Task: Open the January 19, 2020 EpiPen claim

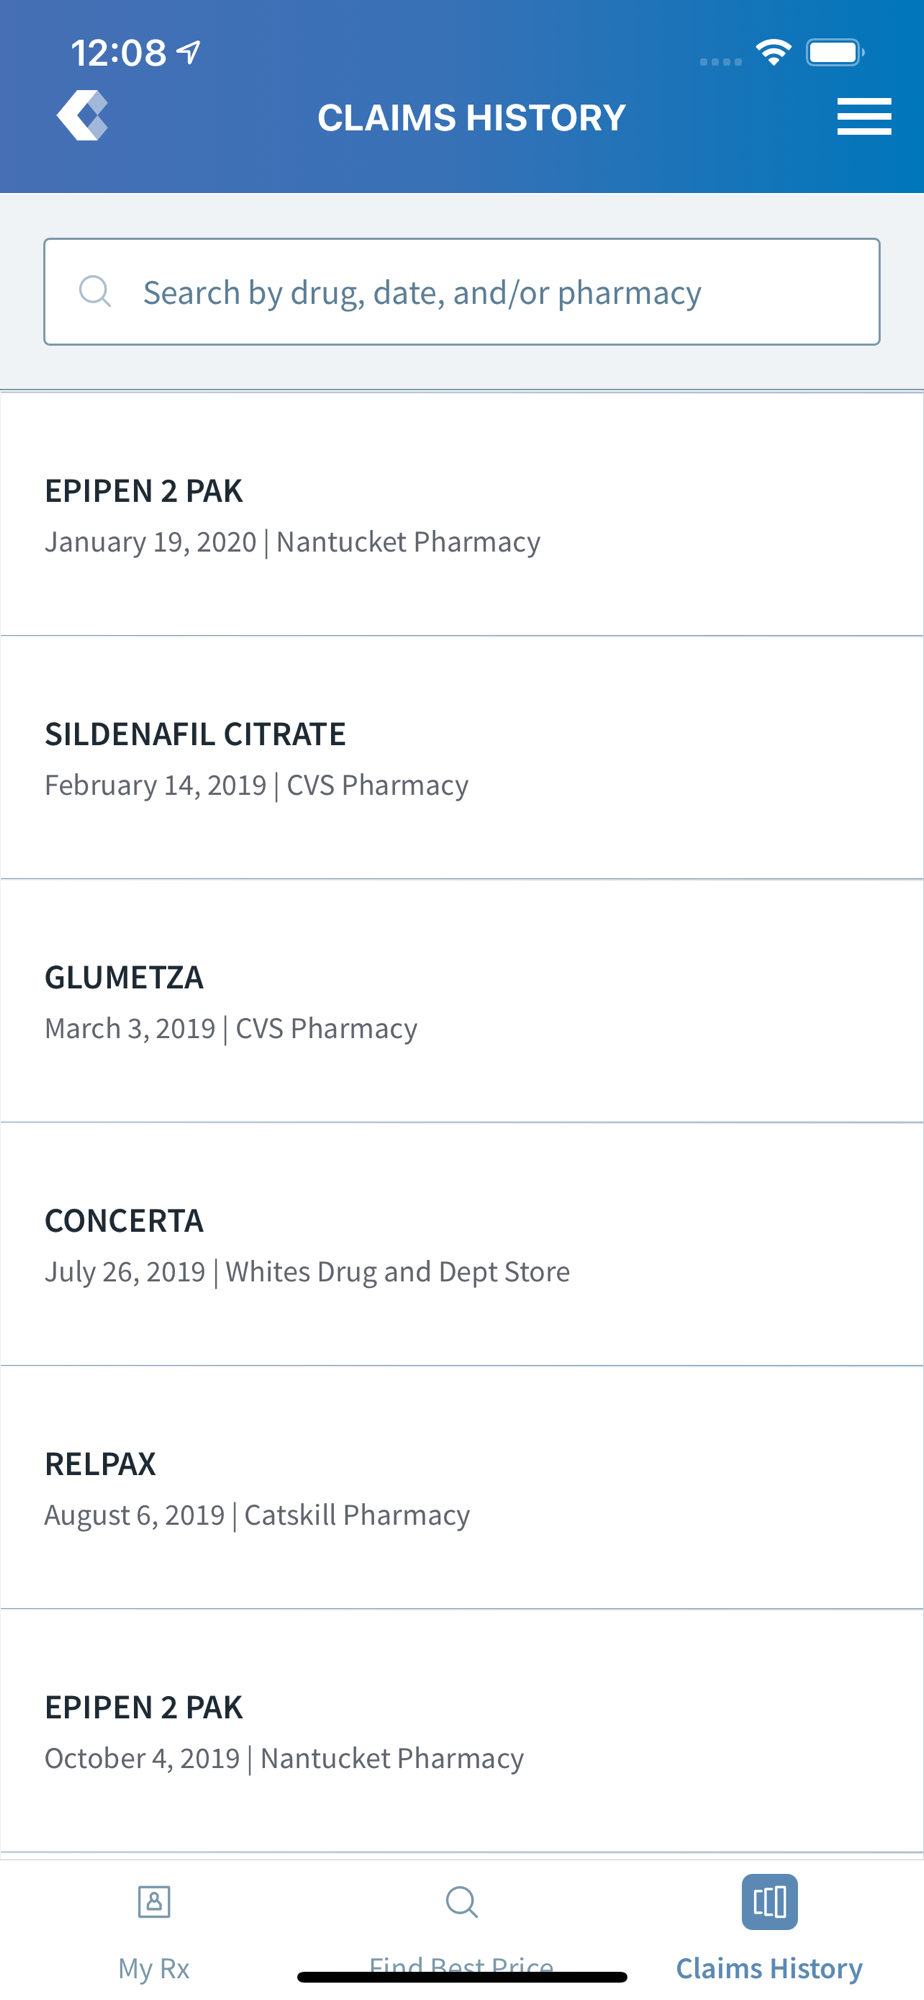Action: click(462, 515)
